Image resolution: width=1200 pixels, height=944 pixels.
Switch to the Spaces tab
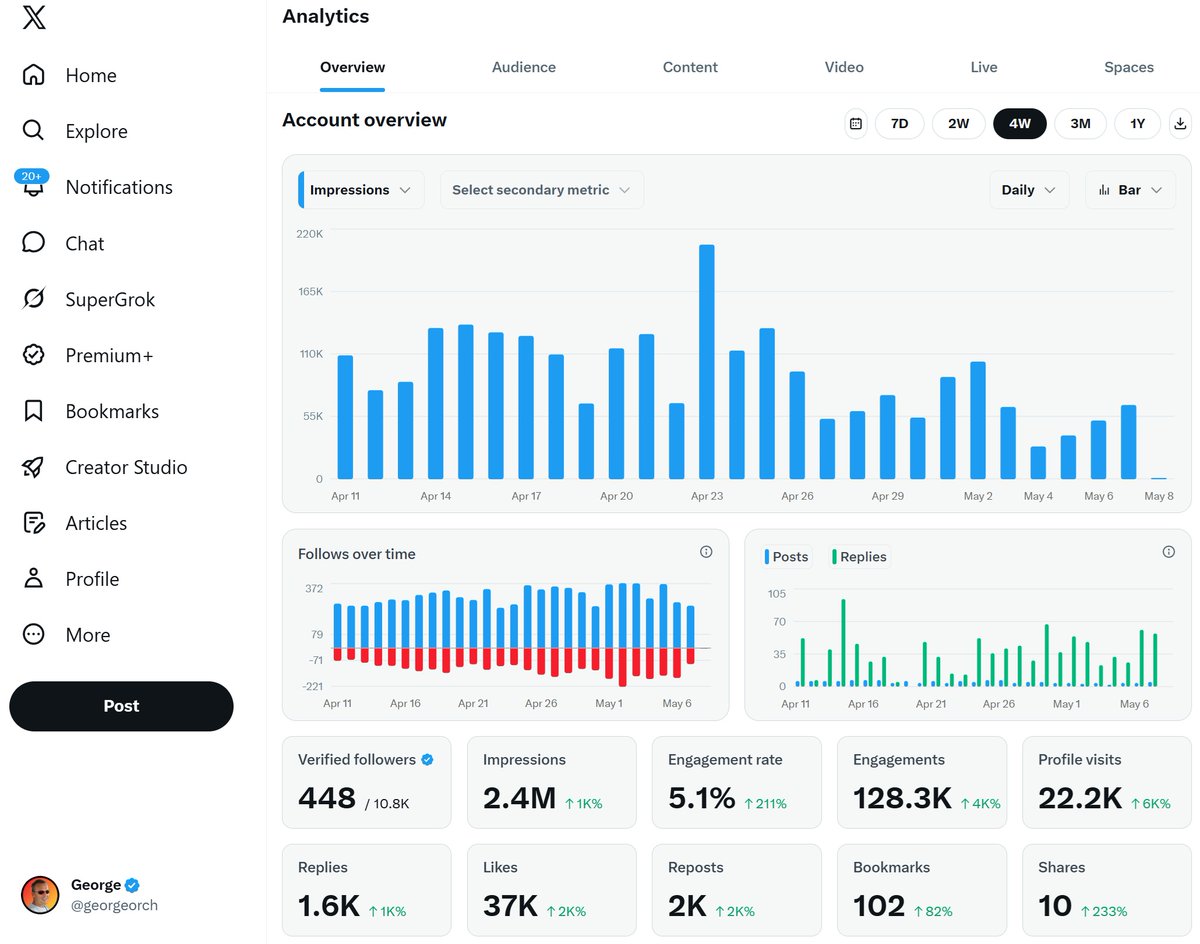pyautogui.click(x=1129, y=67)
